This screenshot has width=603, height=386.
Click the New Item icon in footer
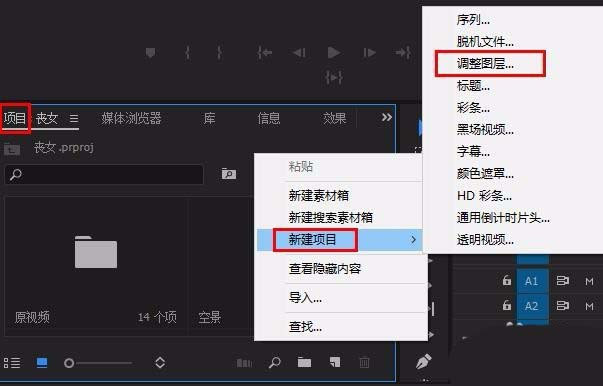click(335, 362)
